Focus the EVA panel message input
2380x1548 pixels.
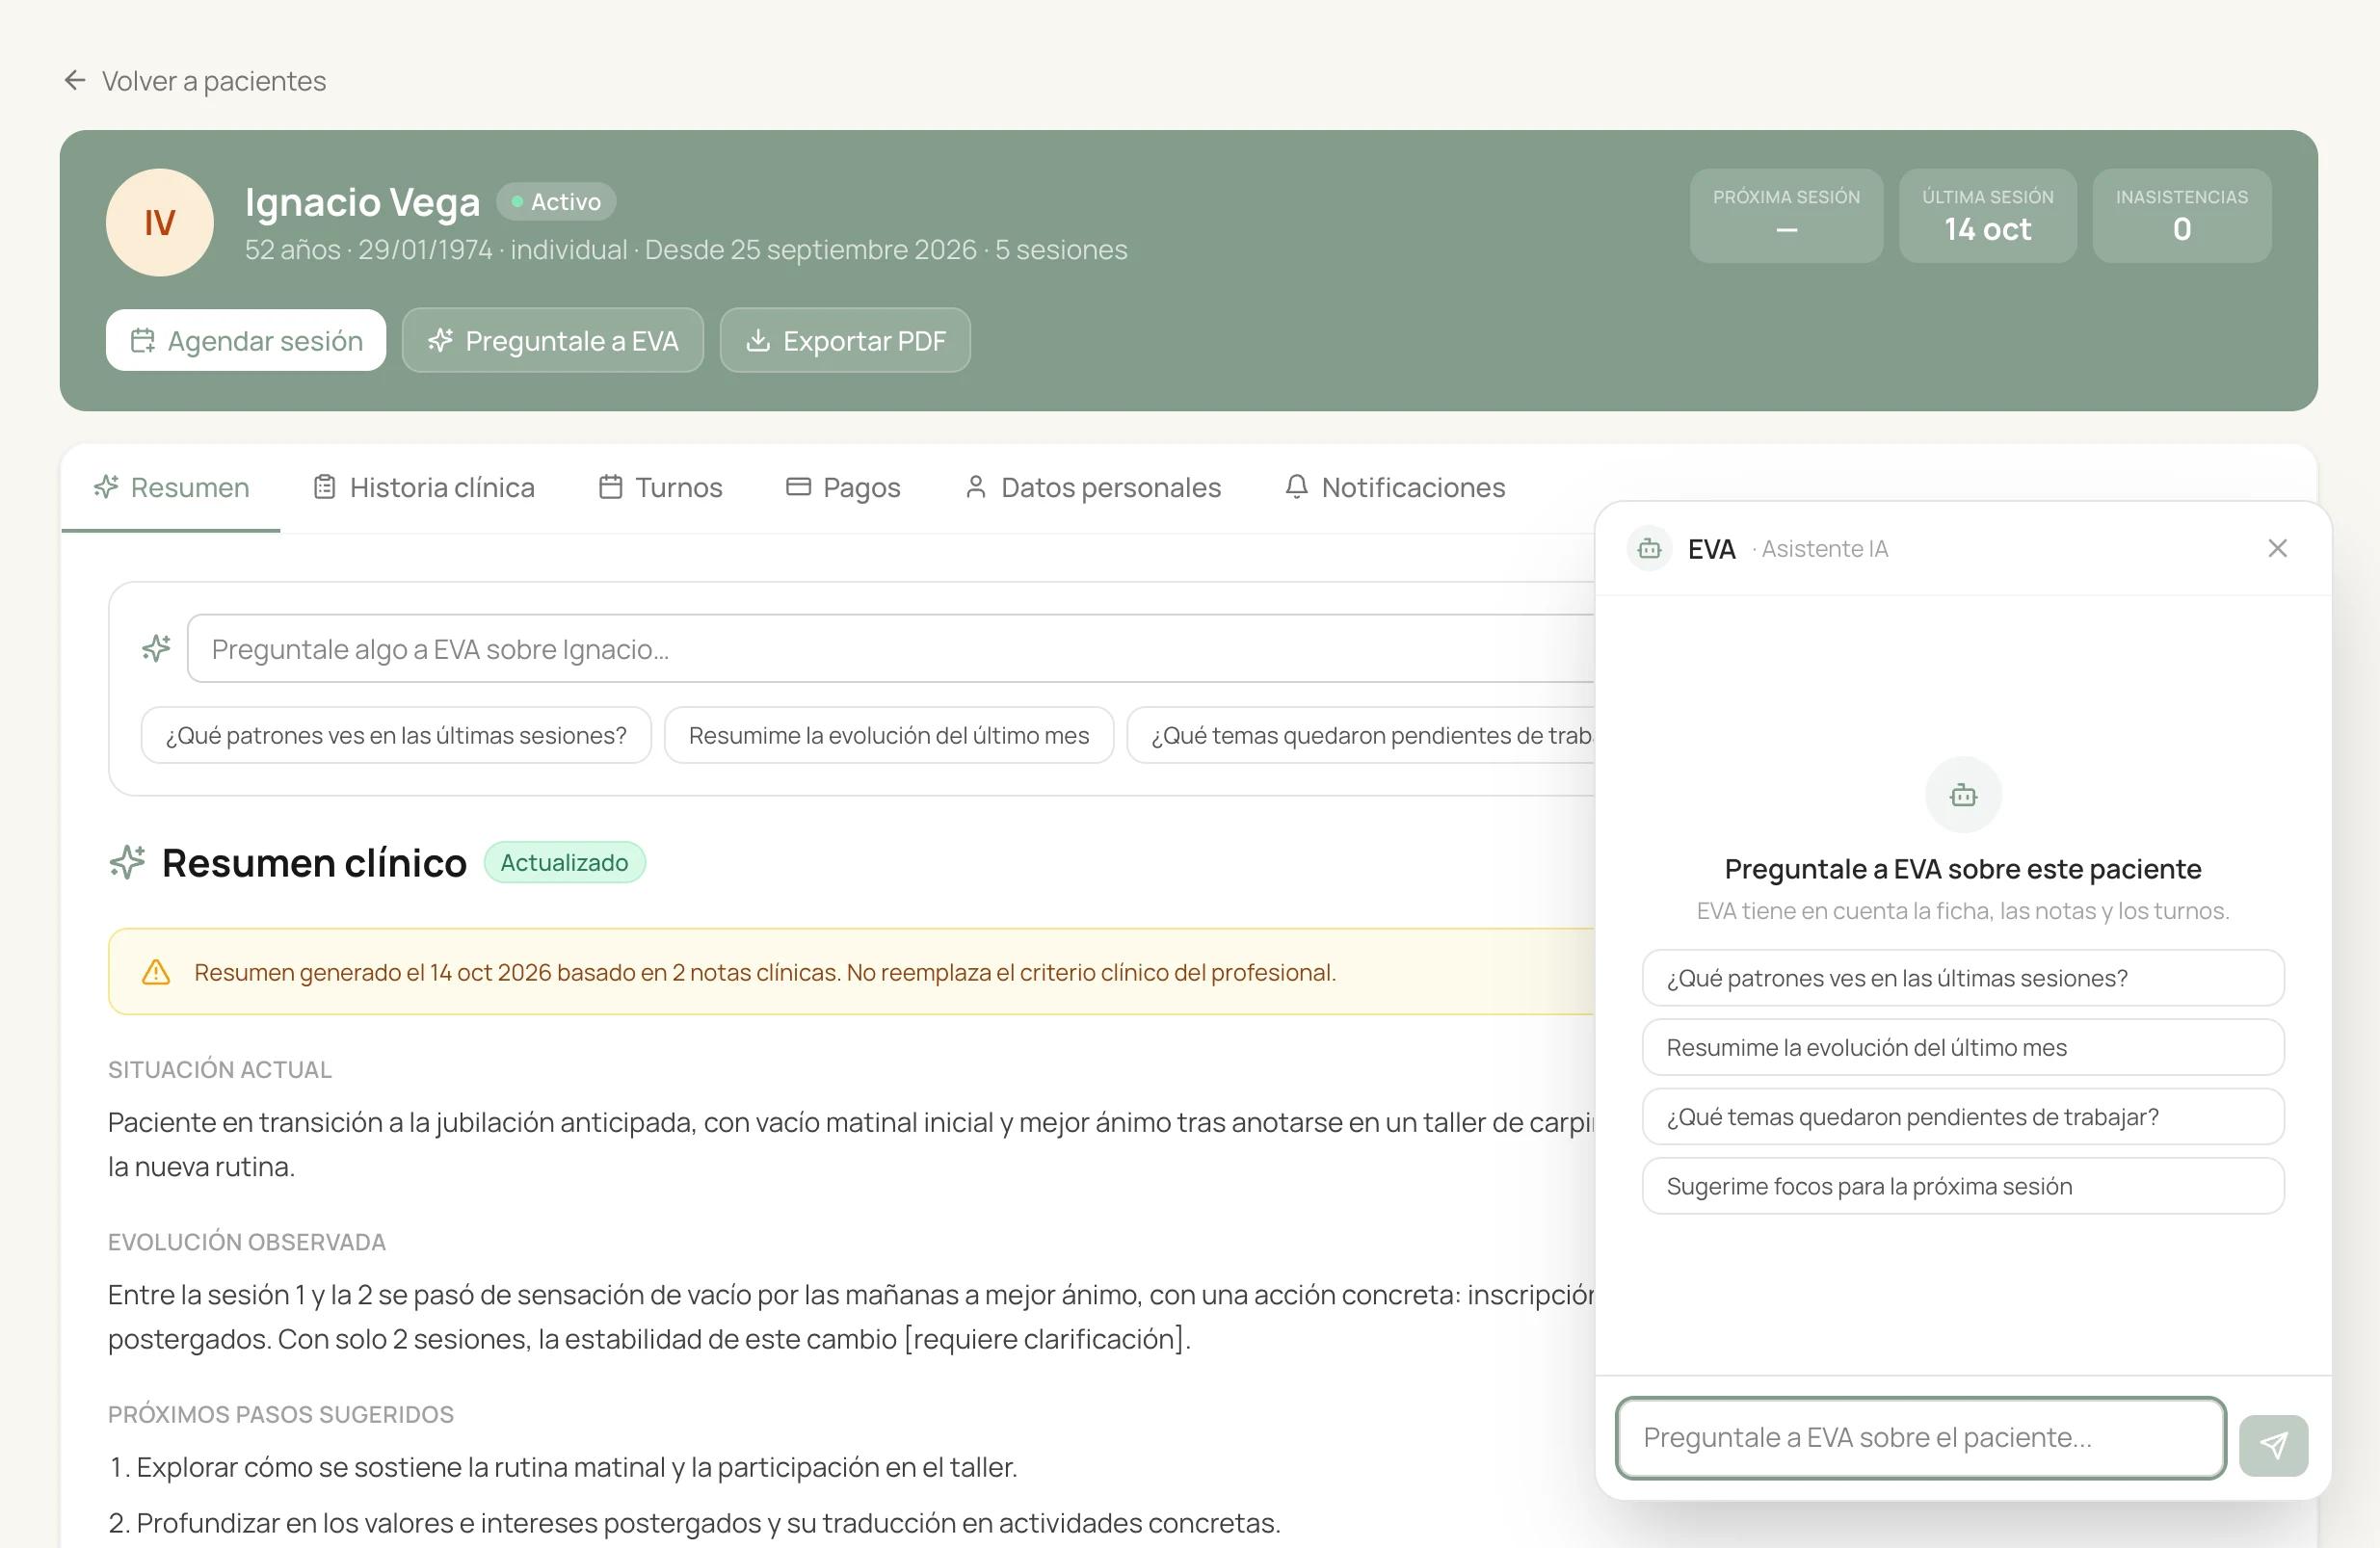[1921, 1438]
